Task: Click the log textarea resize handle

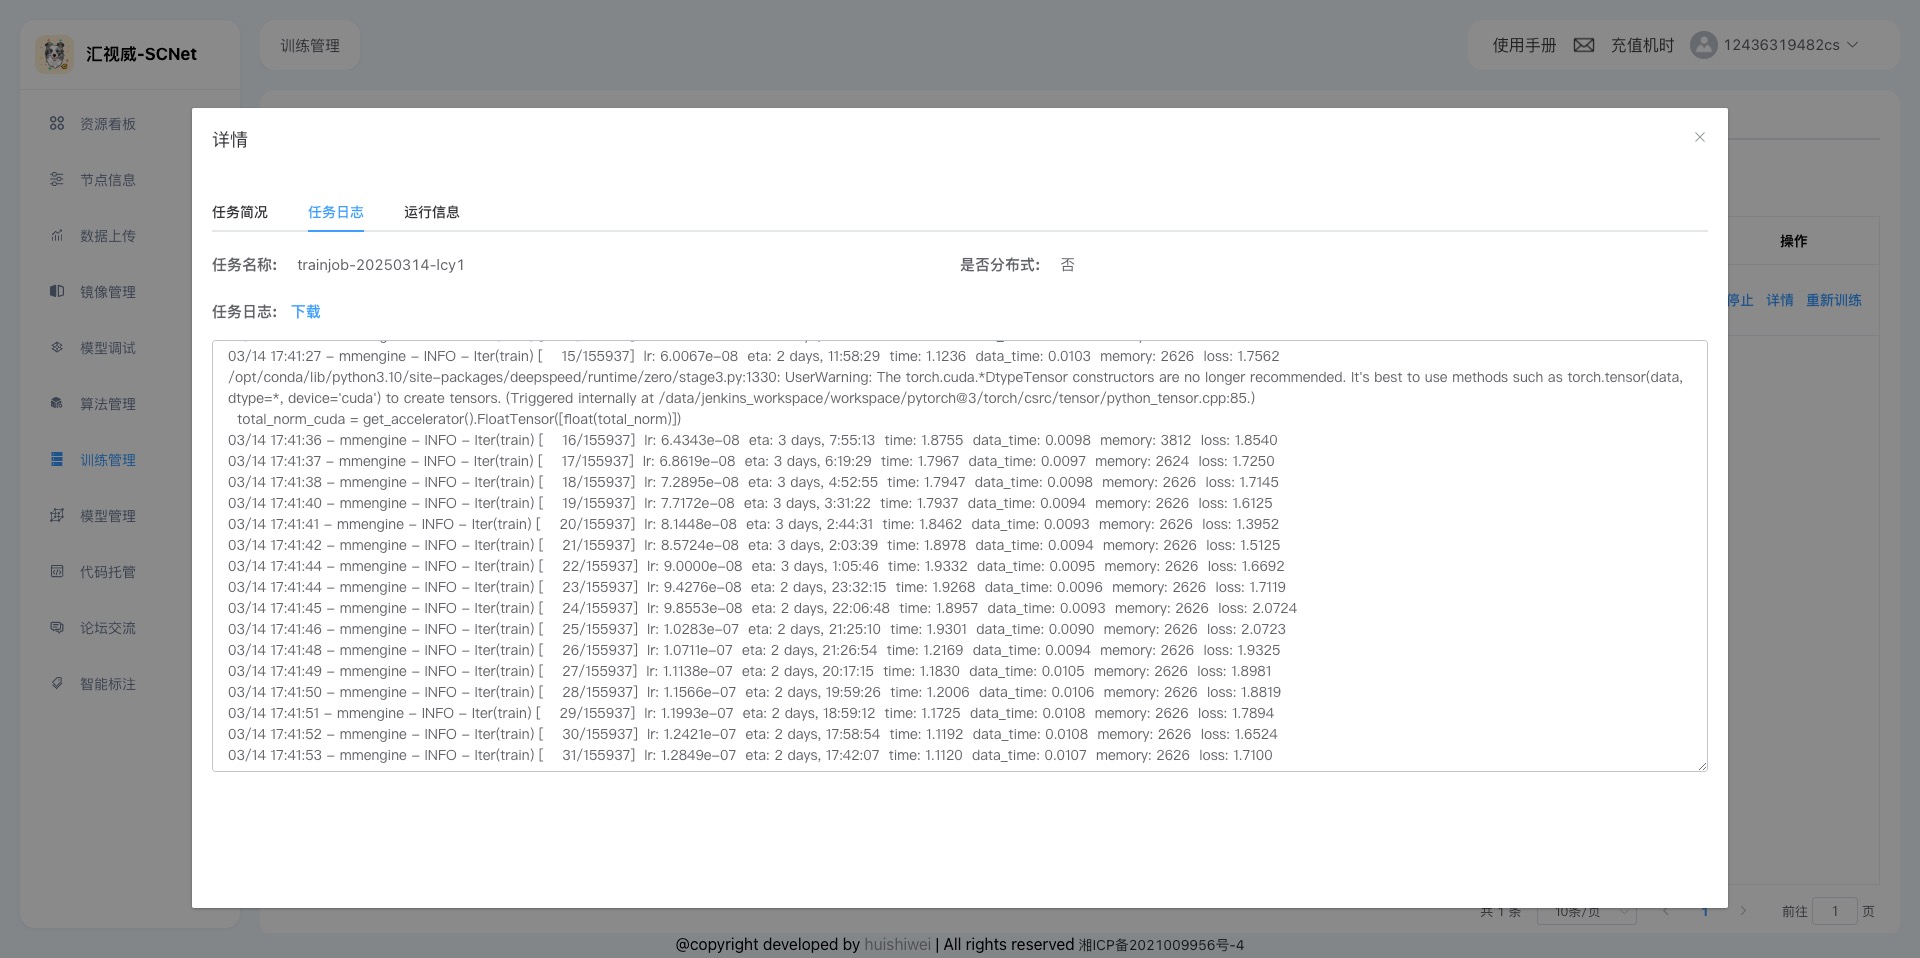Action: point(1701,765)
